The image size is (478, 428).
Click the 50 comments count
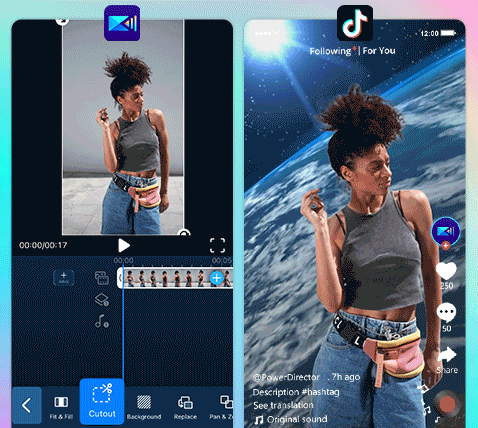coord(447,328)
